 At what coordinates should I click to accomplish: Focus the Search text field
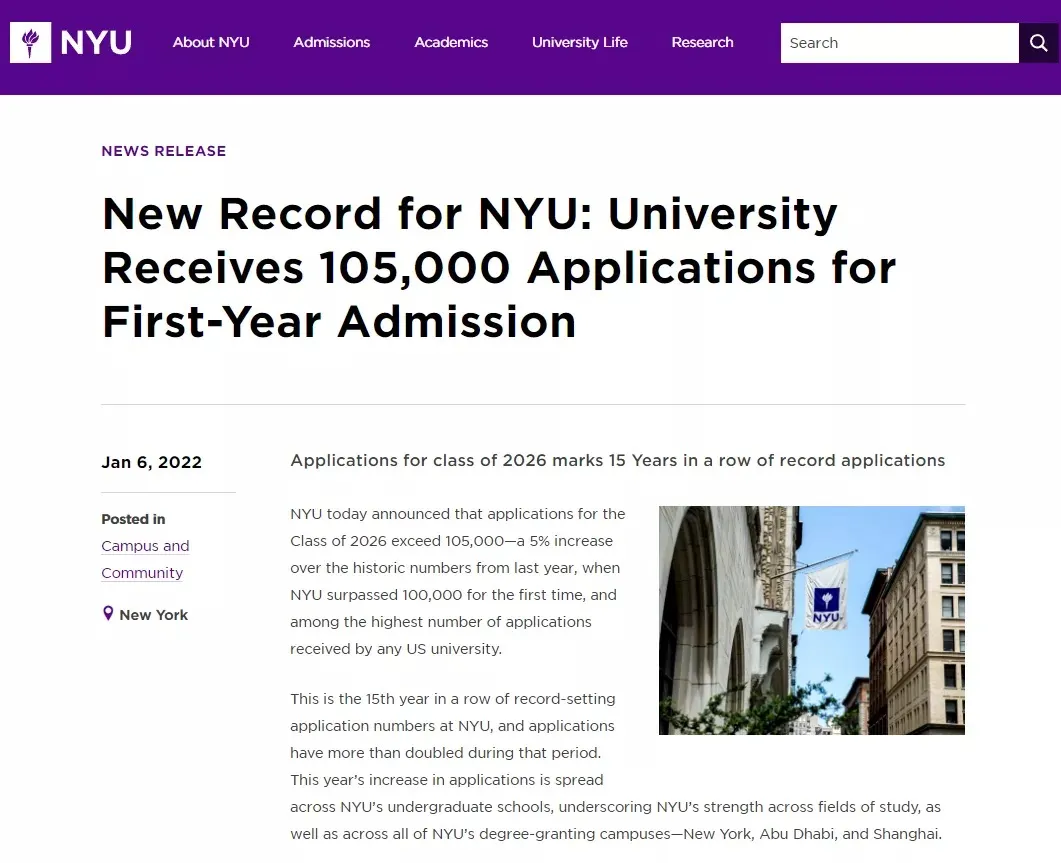pyautogui.click(x=898, y=43)
